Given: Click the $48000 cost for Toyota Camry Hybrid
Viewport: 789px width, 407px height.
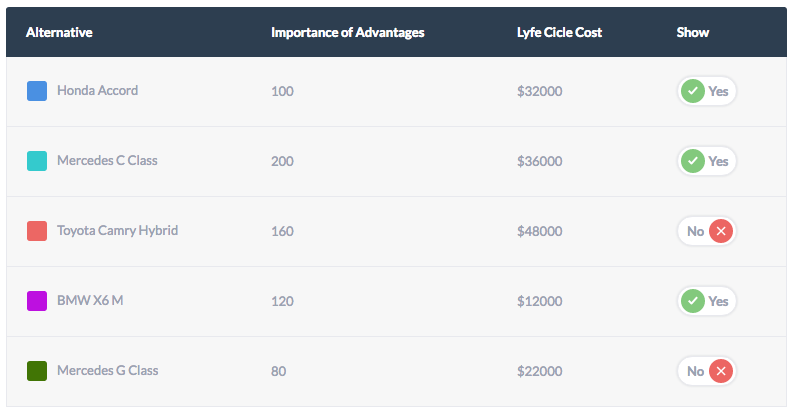Looking at the screenshot, I should pos(539,231).
